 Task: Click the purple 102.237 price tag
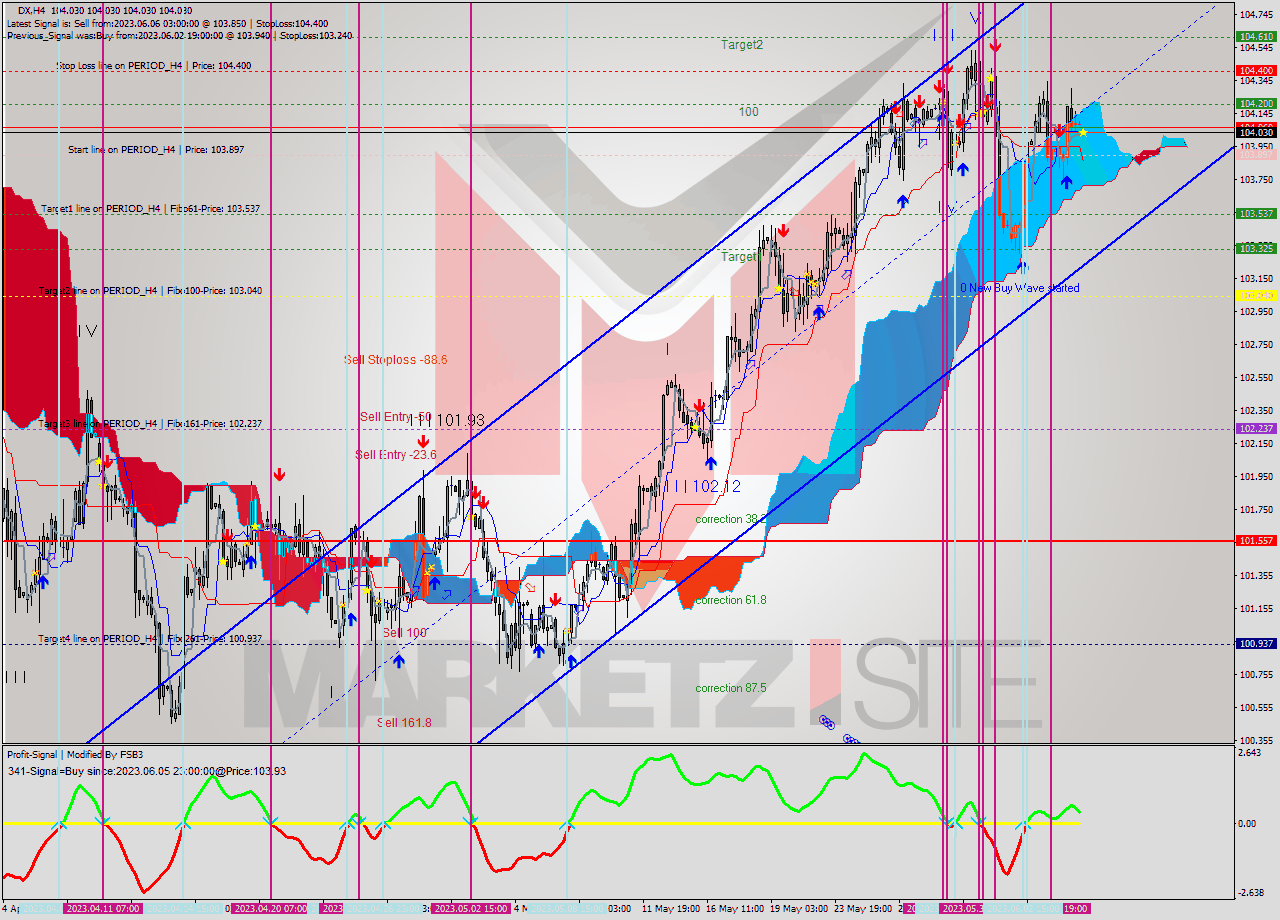(1256, 428)
